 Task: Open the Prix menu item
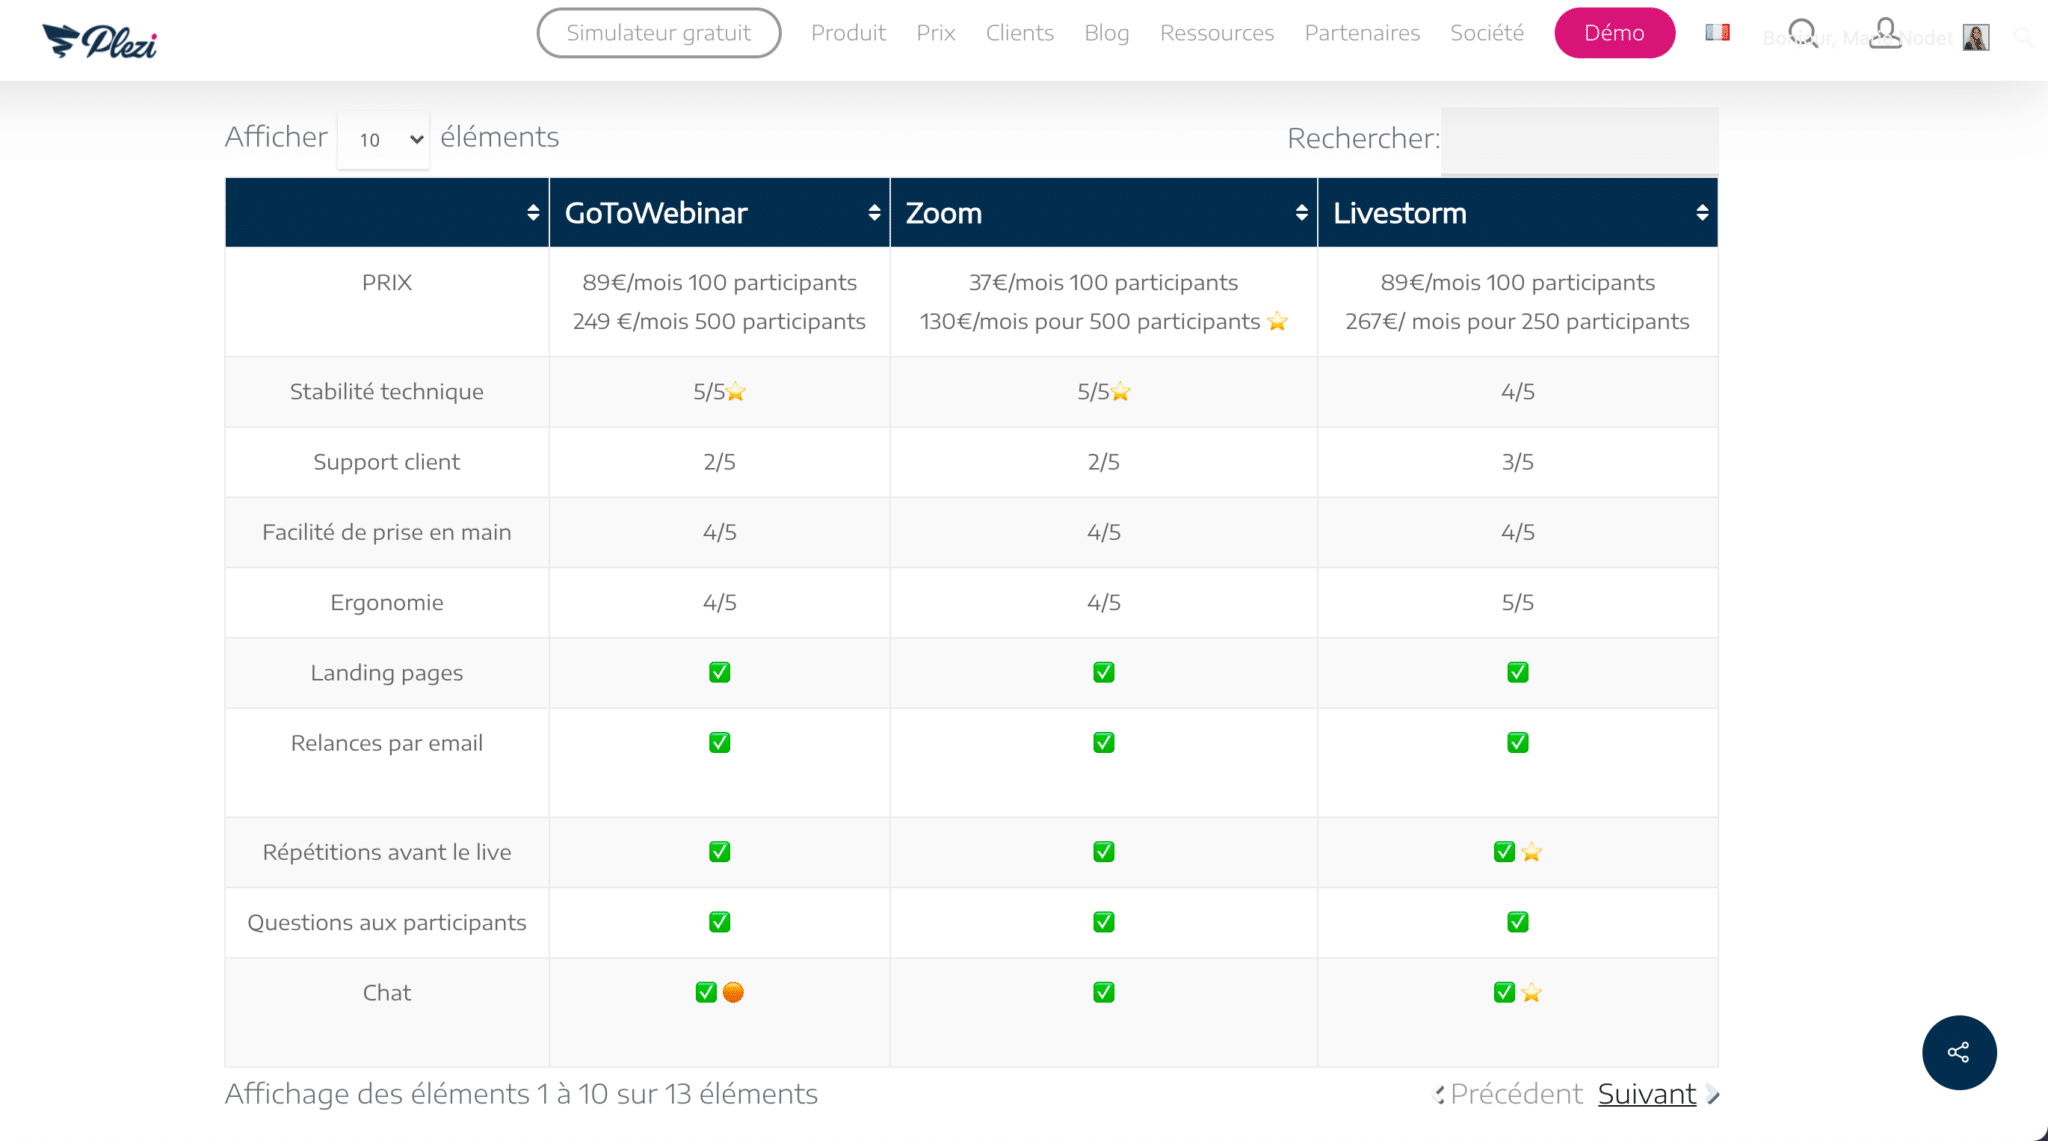pos(934,32)
